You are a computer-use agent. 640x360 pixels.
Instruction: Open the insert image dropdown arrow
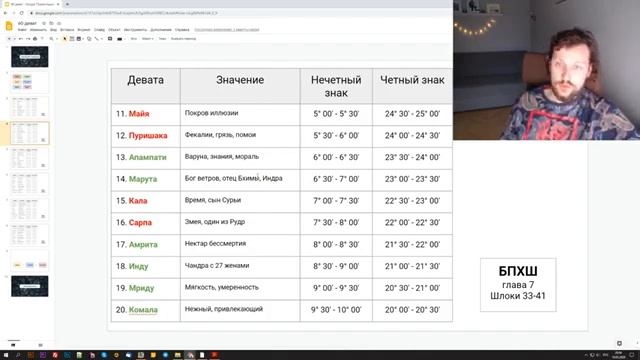(x=83, y=39)
